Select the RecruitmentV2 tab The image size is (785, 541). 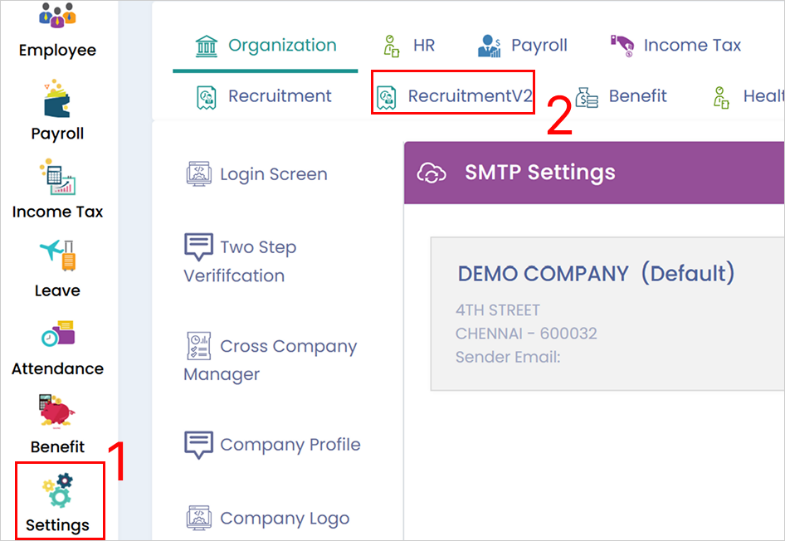(454, 96)
